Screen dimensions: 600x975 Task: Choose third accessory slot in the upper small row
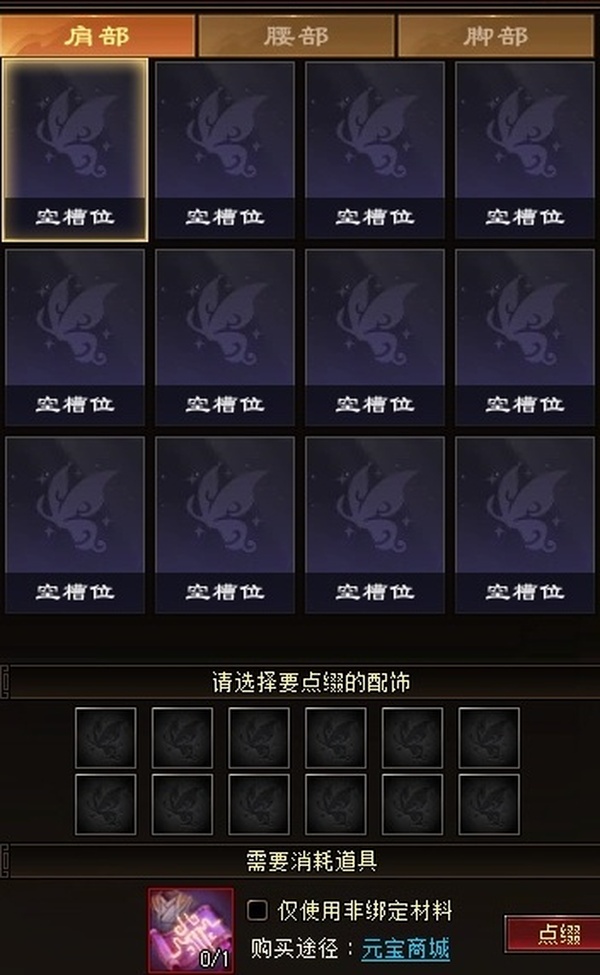(x=259, y=737)
